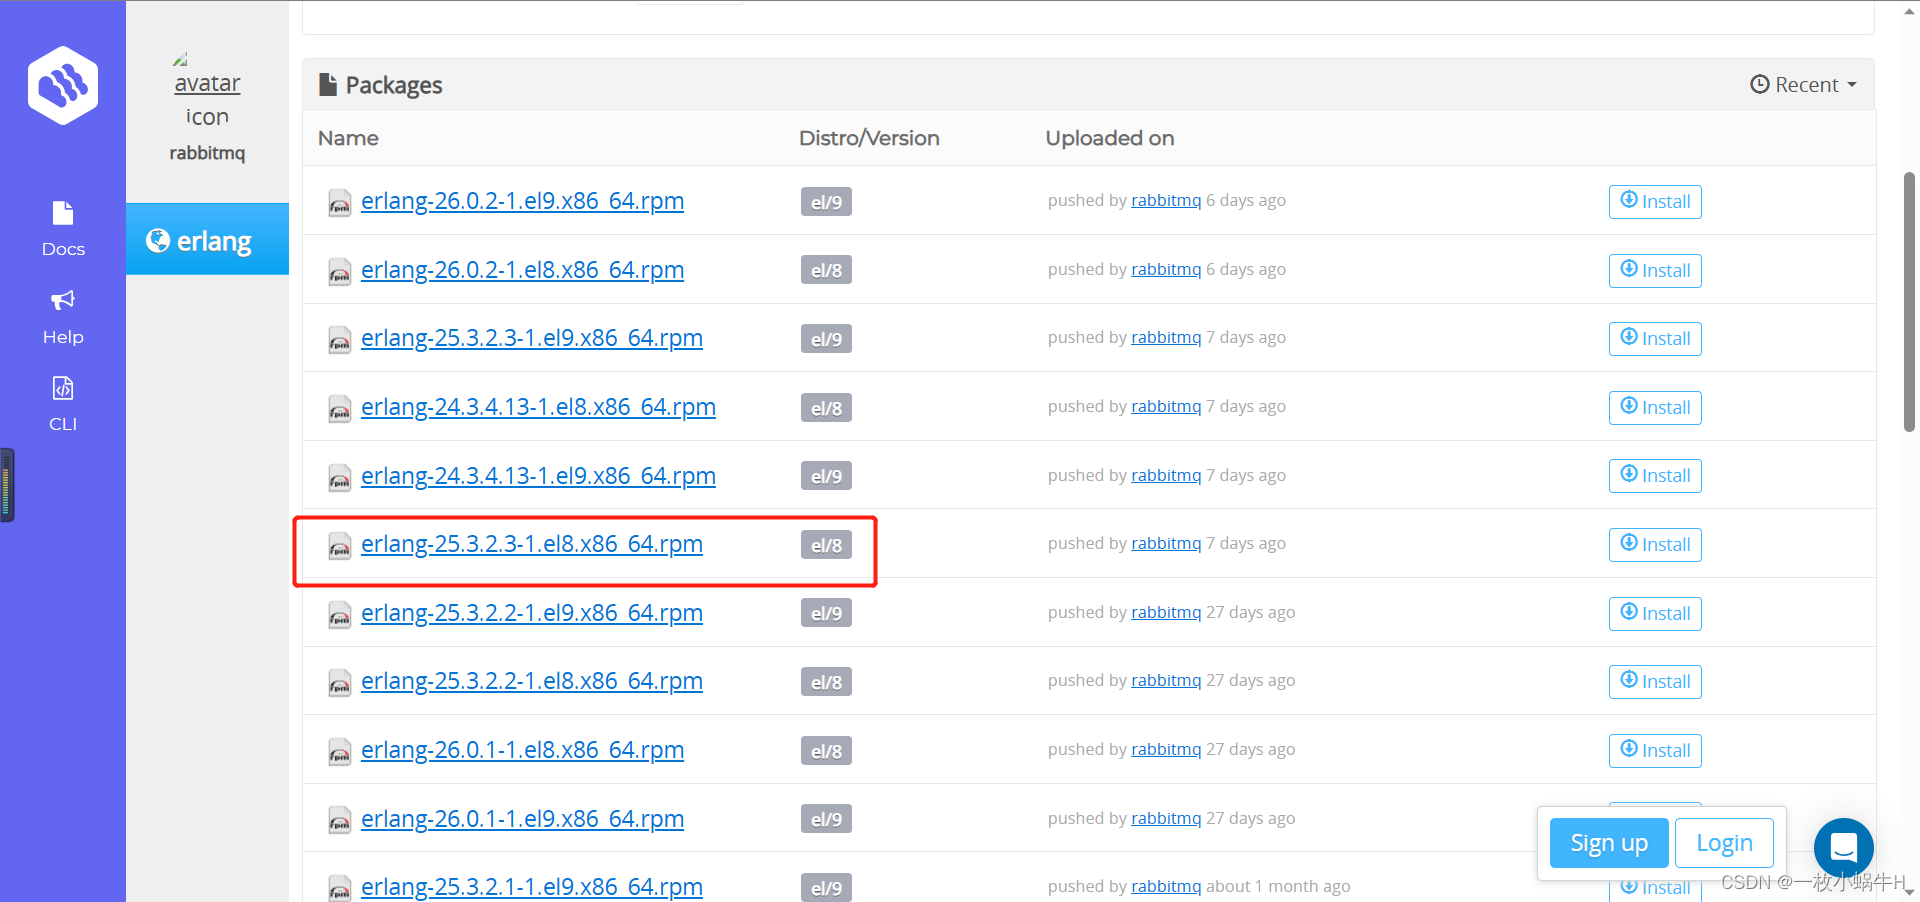This screenshot has width=1920, height=902.
Task: Click el/9 badge for erlang-25.3.2.2-1.el9
Action: (x=826, y=614)
